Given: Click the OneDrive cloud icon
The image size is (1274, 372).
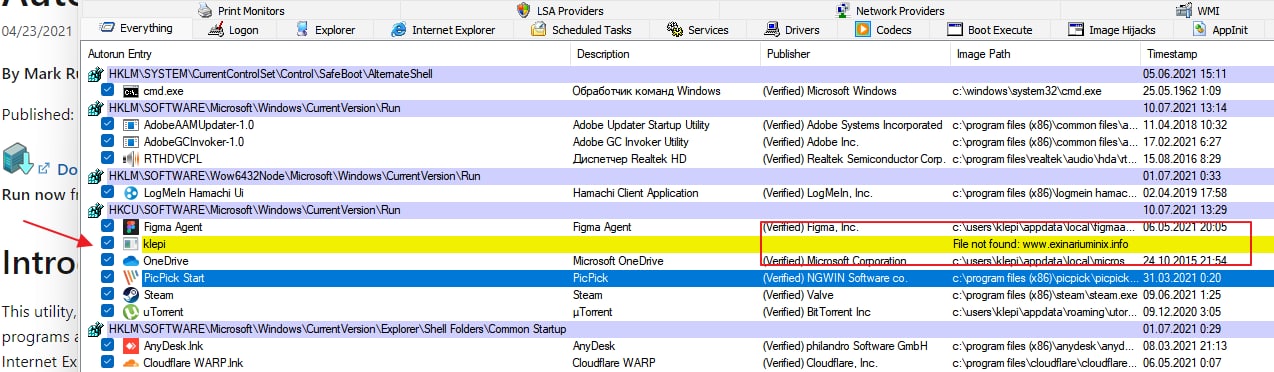Looking at the screenshot, I should [x=130, y=260].
